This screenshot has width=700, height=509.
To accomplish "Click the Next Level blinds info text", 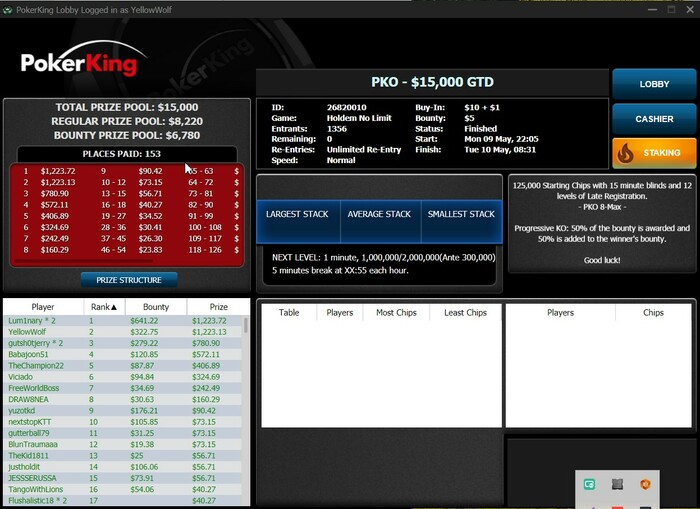I will (383, 258).
